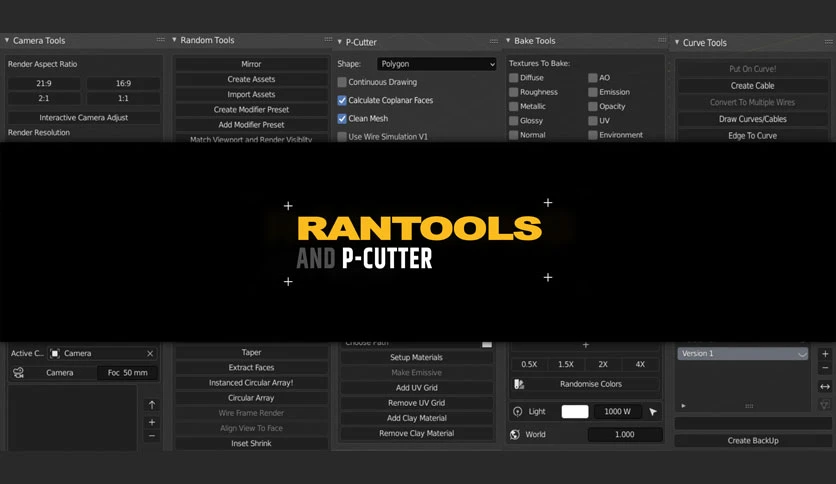This screenshot has height=484, width=836.
Task: Click Create Cable in Curve Tools
Action: [x=752, y=86]
